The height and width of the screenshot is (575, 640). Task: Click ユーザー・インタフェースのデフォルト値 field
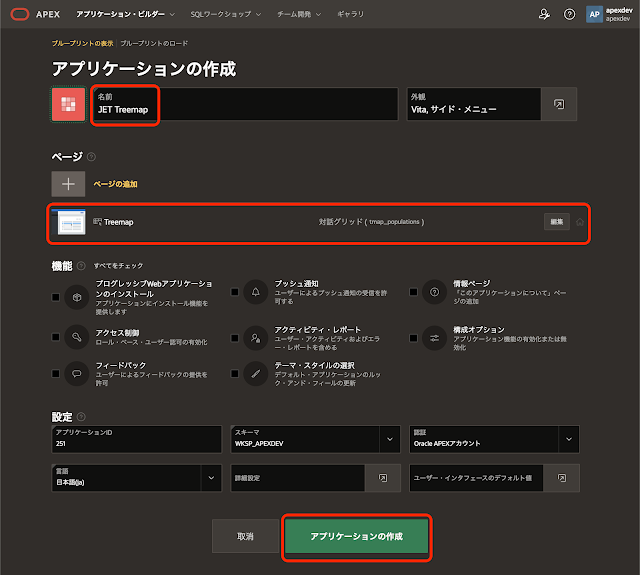click(476, 478)
